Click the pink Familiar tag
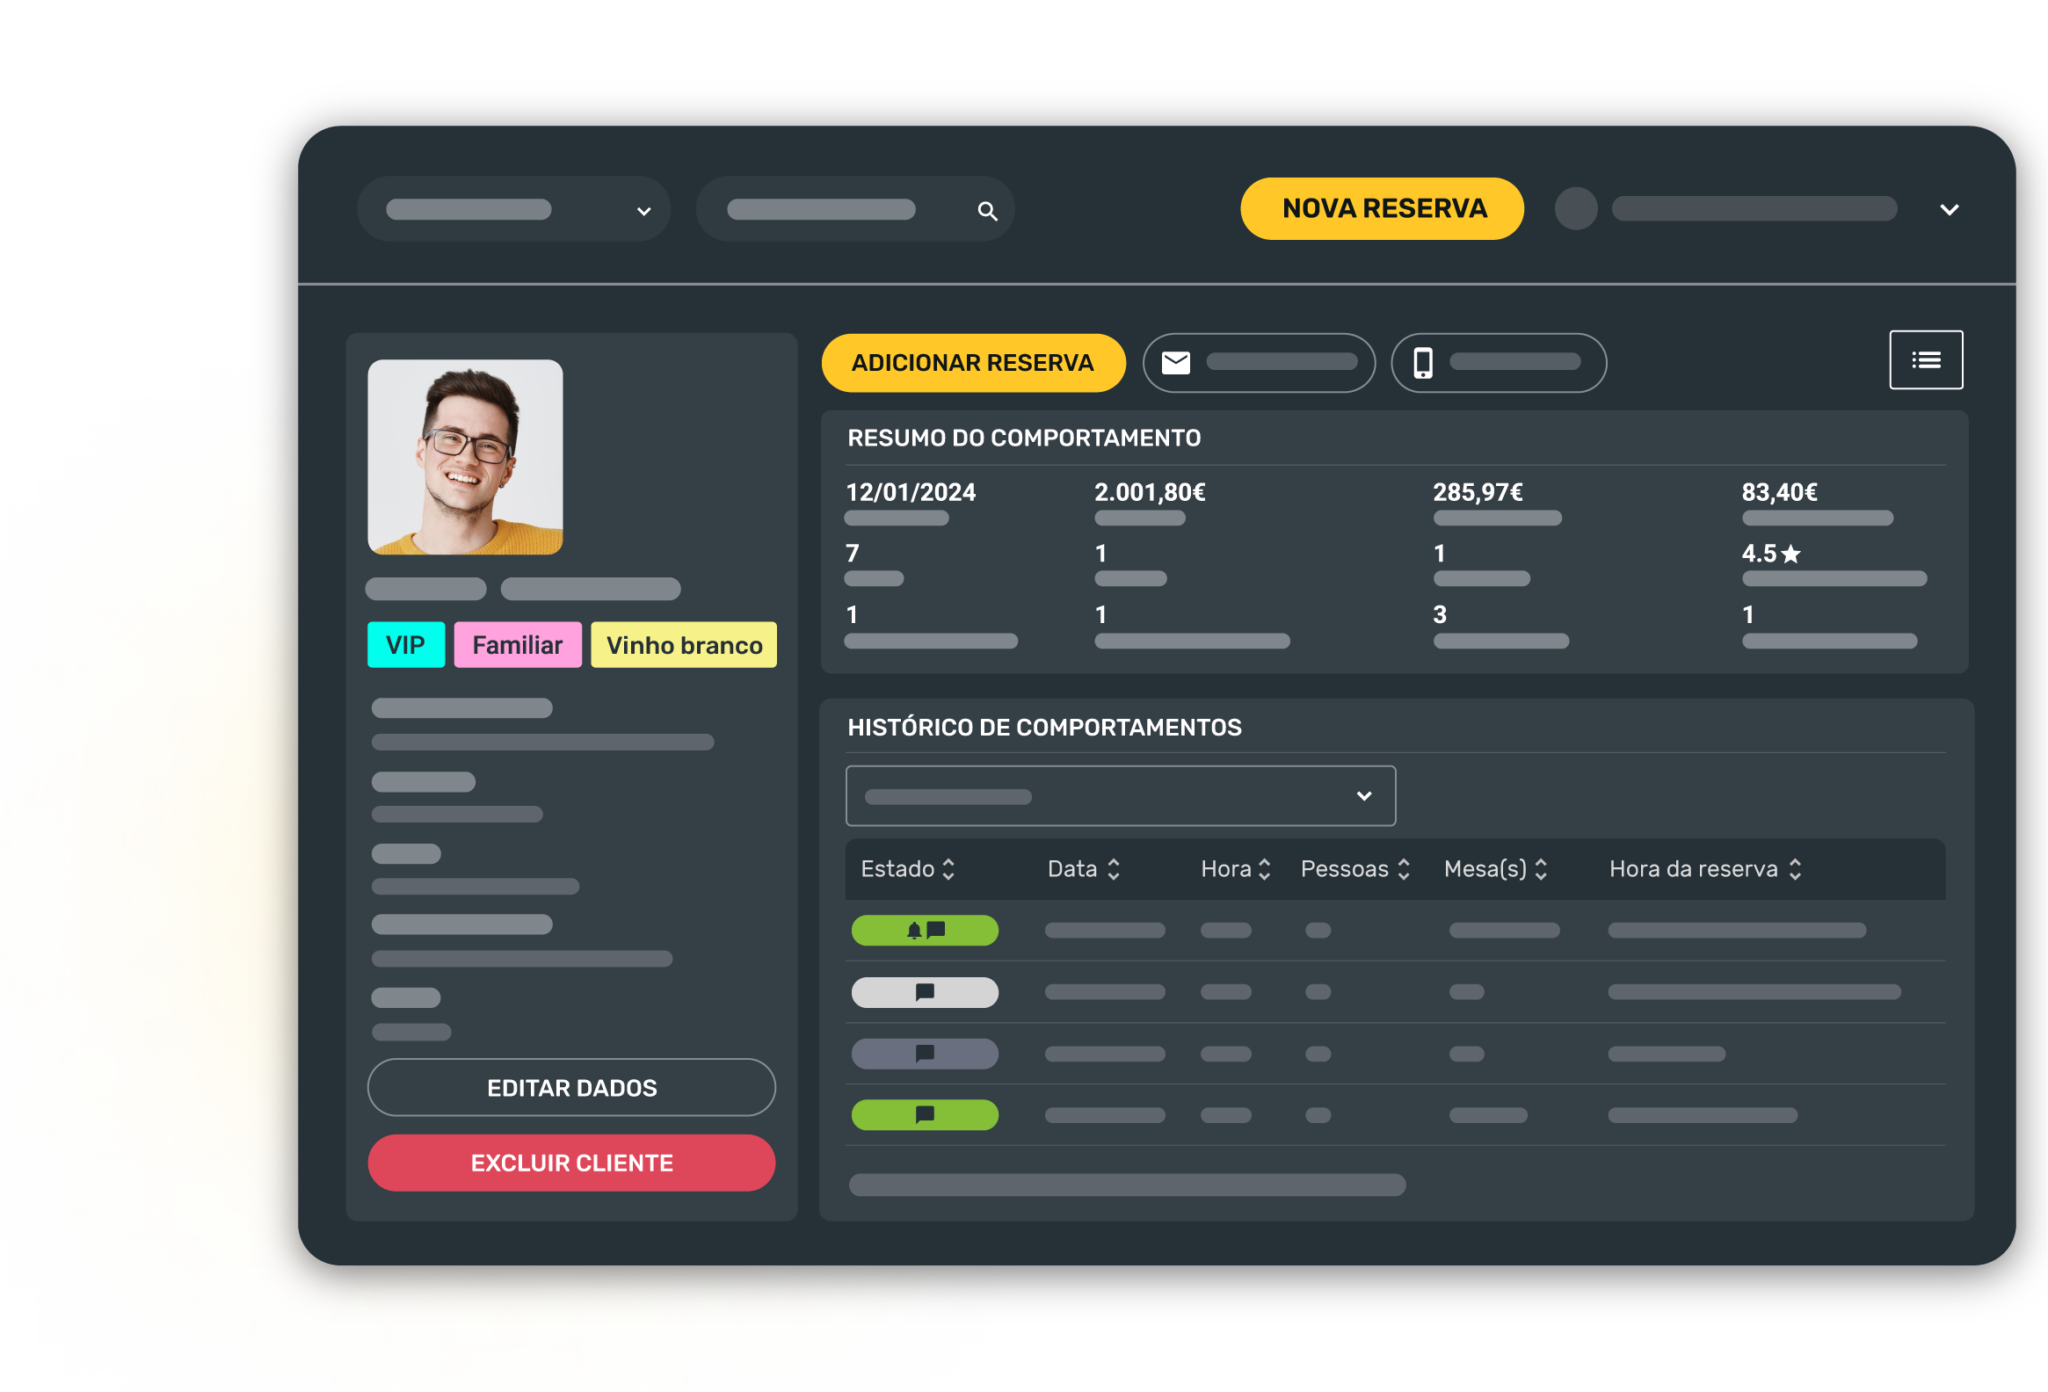 [517, 645]
